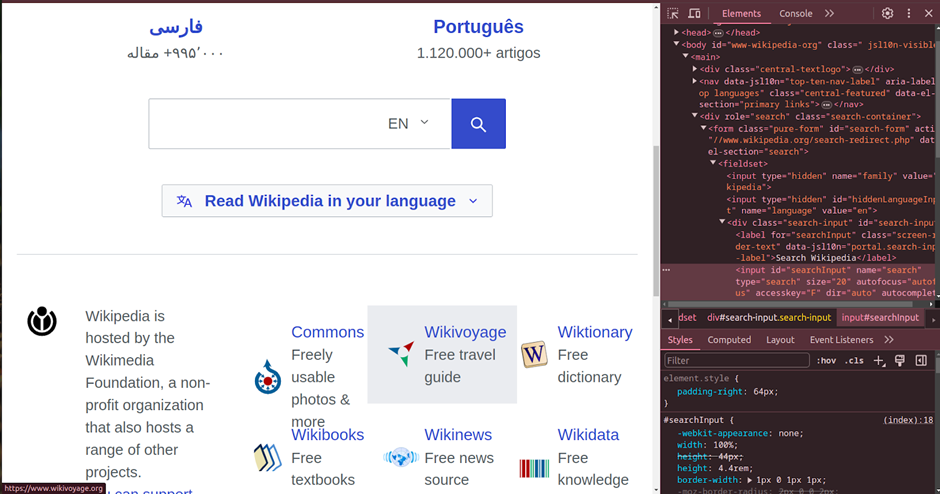
Task: Toggle the device toolbar icon
Action: coord(694,13)
